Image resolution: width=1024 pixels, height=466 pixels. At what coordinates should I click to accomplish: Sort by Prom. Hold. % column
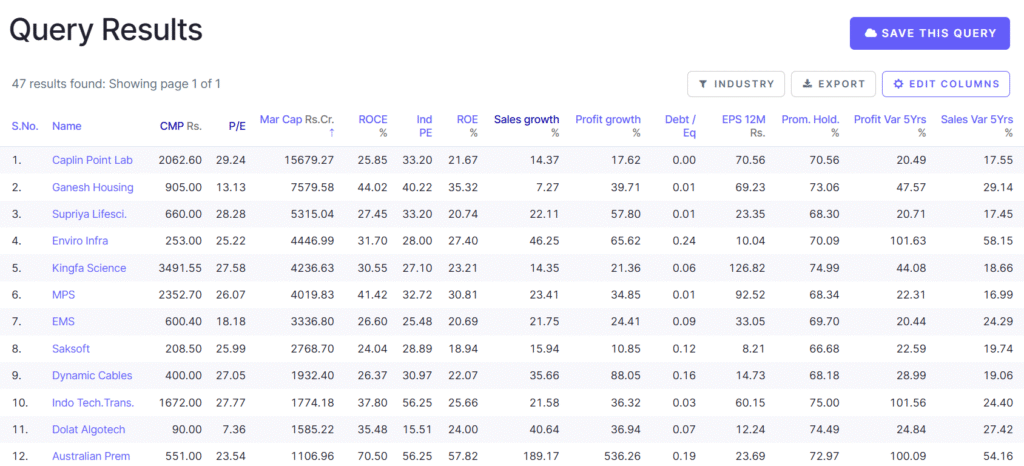pos(810,126)
